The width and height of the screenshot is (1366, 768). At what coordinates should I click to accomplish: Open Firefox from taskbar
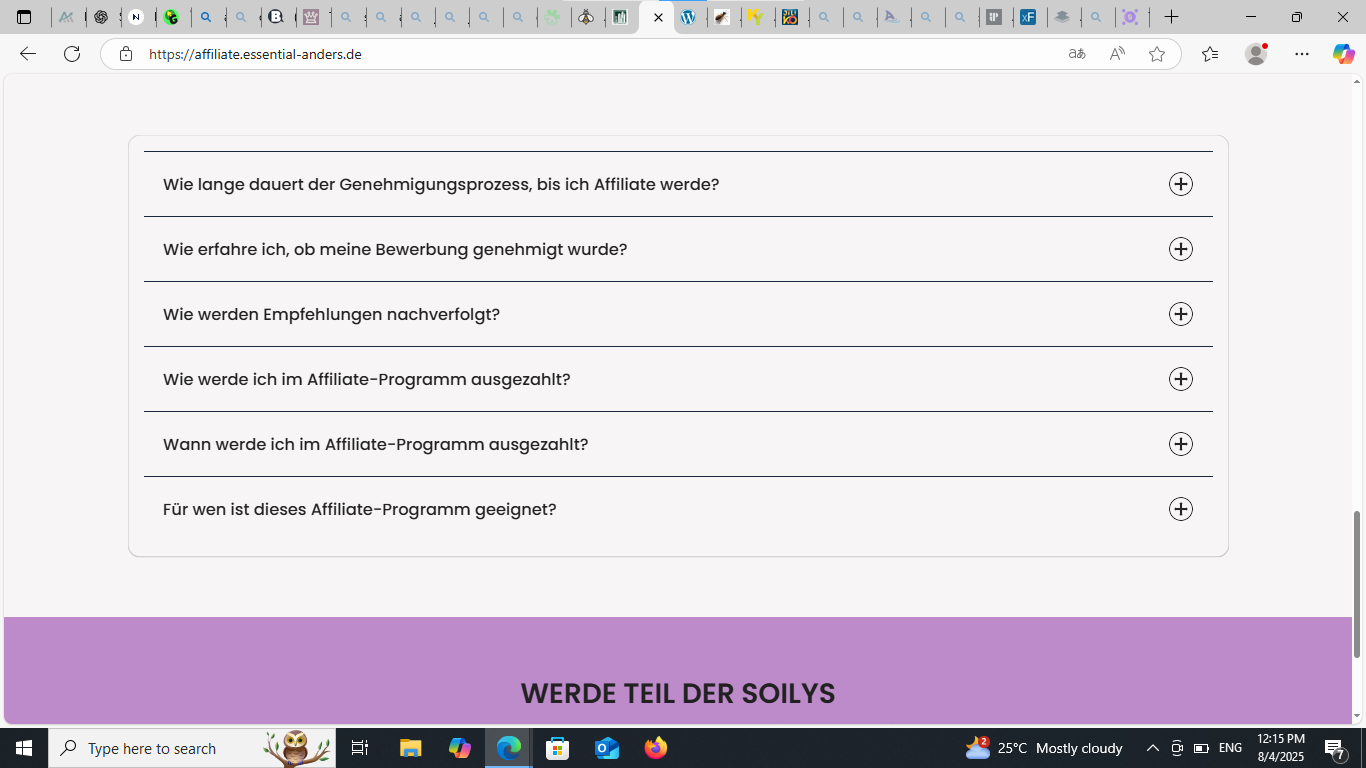(656, 748)
